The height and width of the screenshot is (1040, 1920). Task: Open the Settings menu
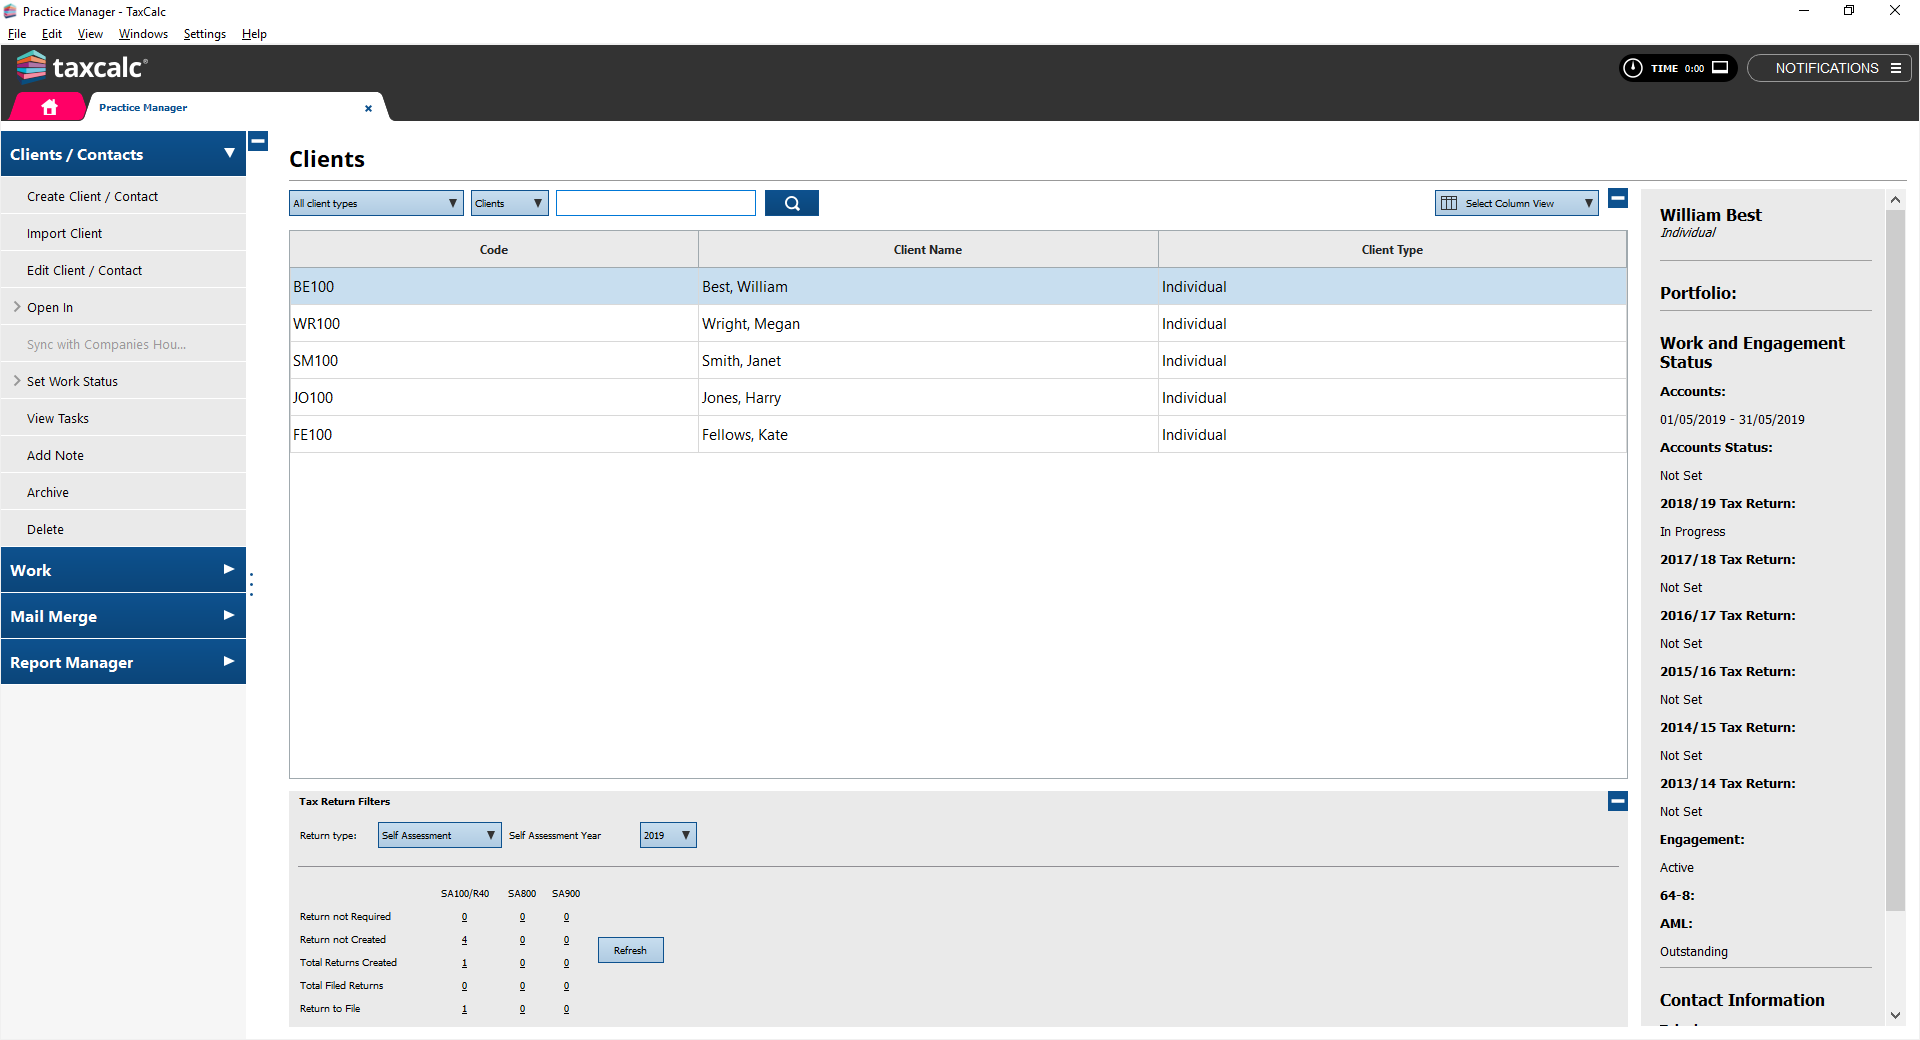204,34
